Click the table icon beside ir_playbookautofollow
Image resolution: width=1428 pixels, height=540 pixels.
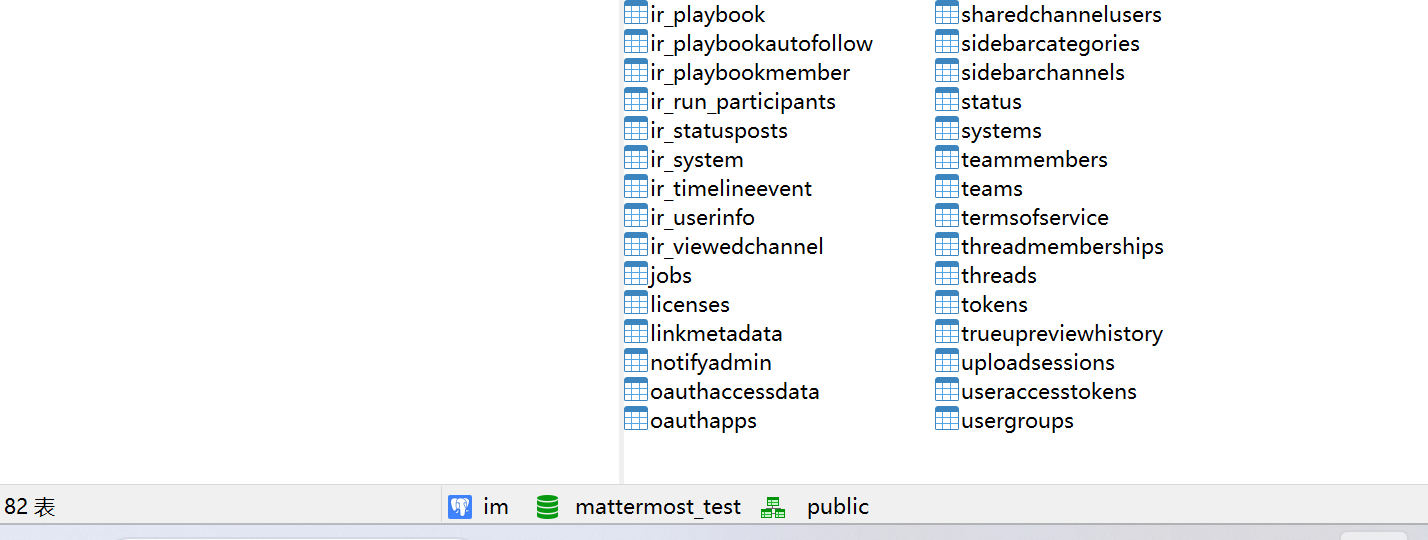click(635, 42)
